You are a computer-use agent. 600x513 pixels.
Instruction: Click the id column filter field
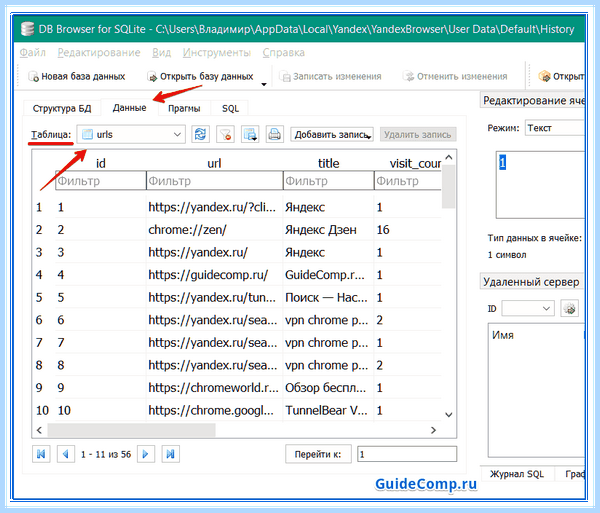pos(101,181)
